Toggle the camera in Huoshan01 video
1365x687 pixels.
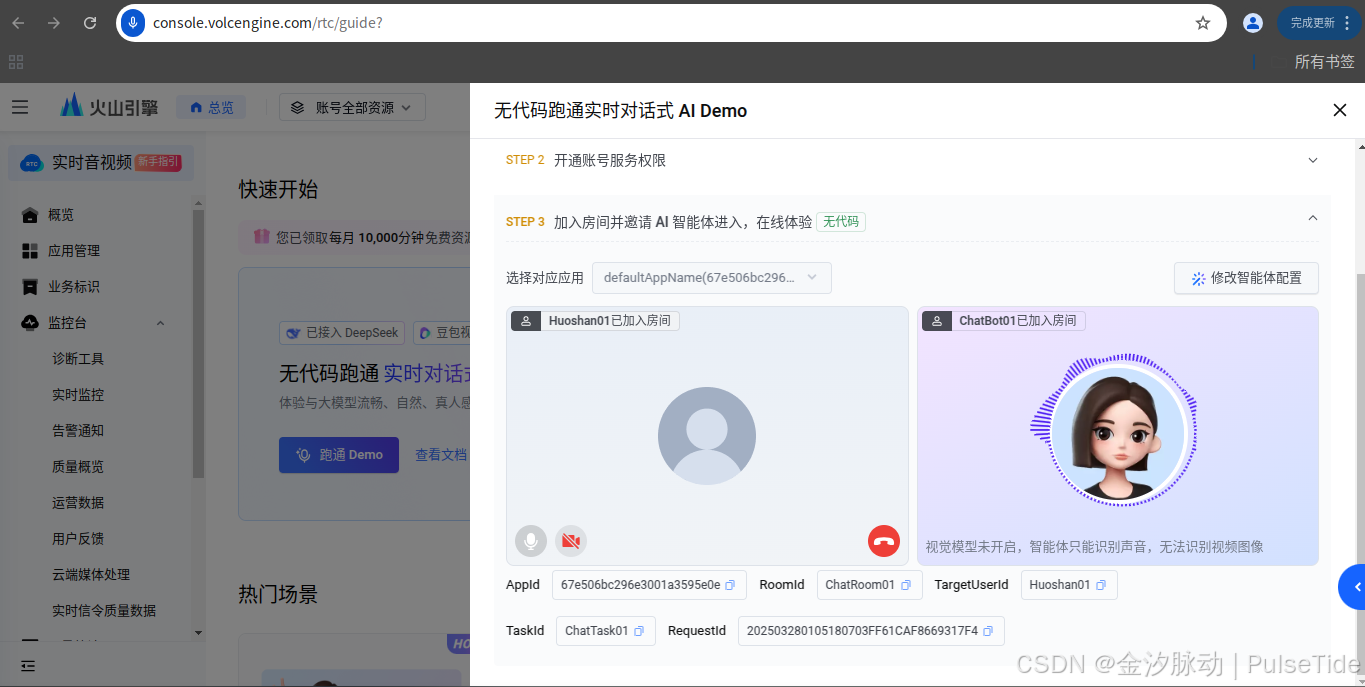[571, 541]
